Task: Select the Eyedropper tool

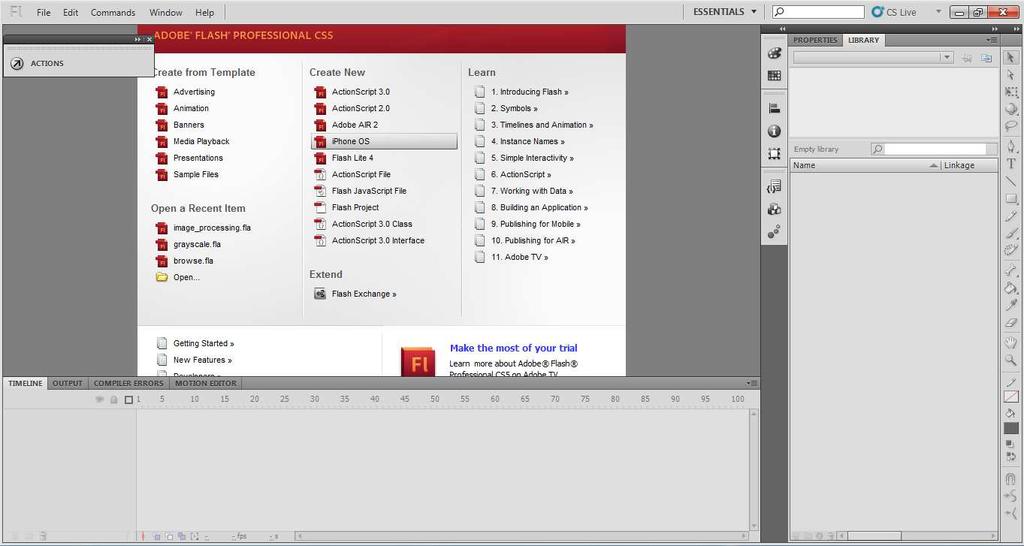Action: [1011, 304]
